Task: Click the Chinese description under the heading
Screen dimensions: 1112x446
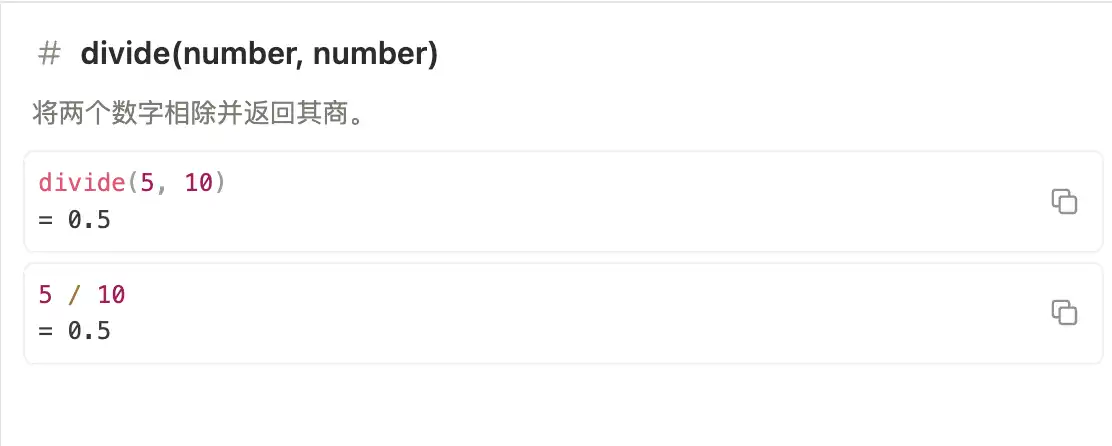Action: 196,114
